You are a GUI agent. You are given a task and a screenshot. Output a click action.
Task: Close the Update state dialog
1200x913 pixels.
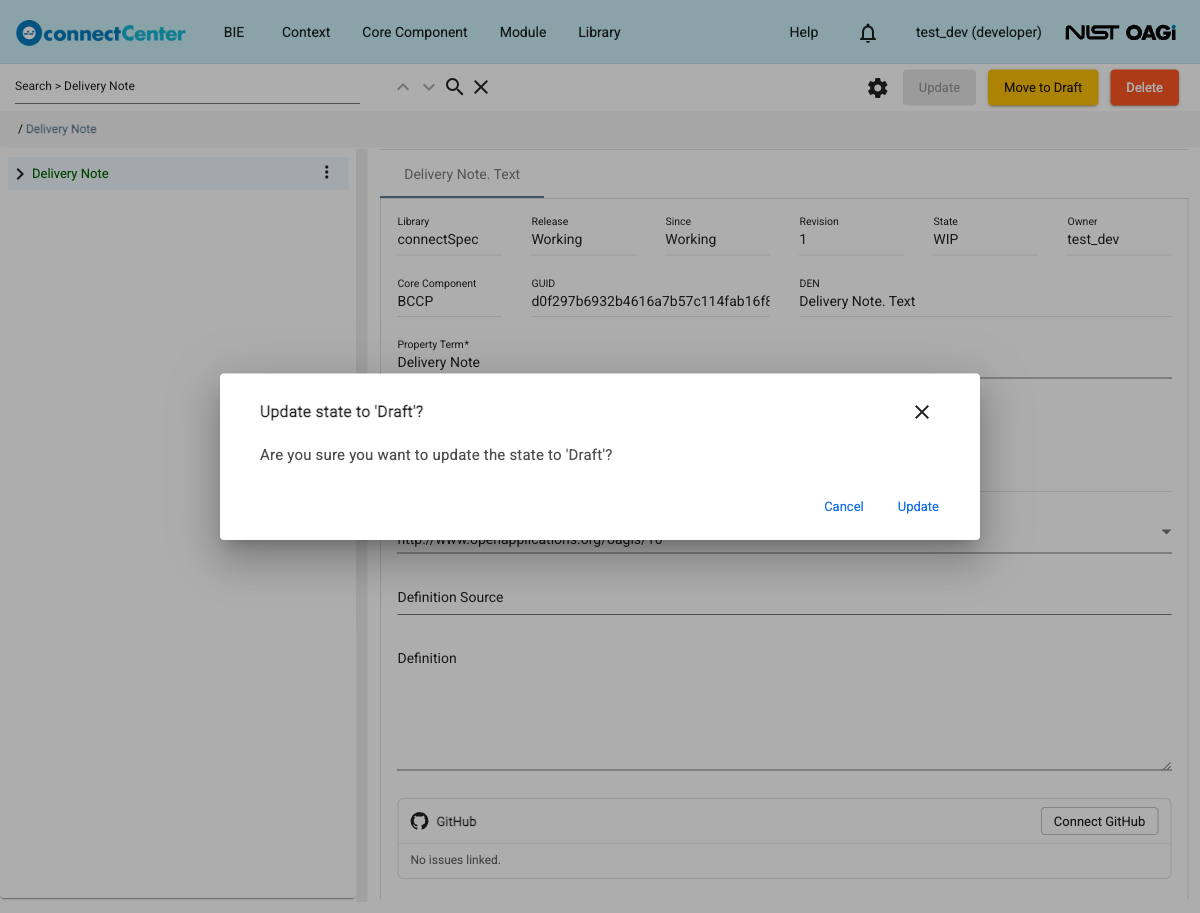pos(922,412)
